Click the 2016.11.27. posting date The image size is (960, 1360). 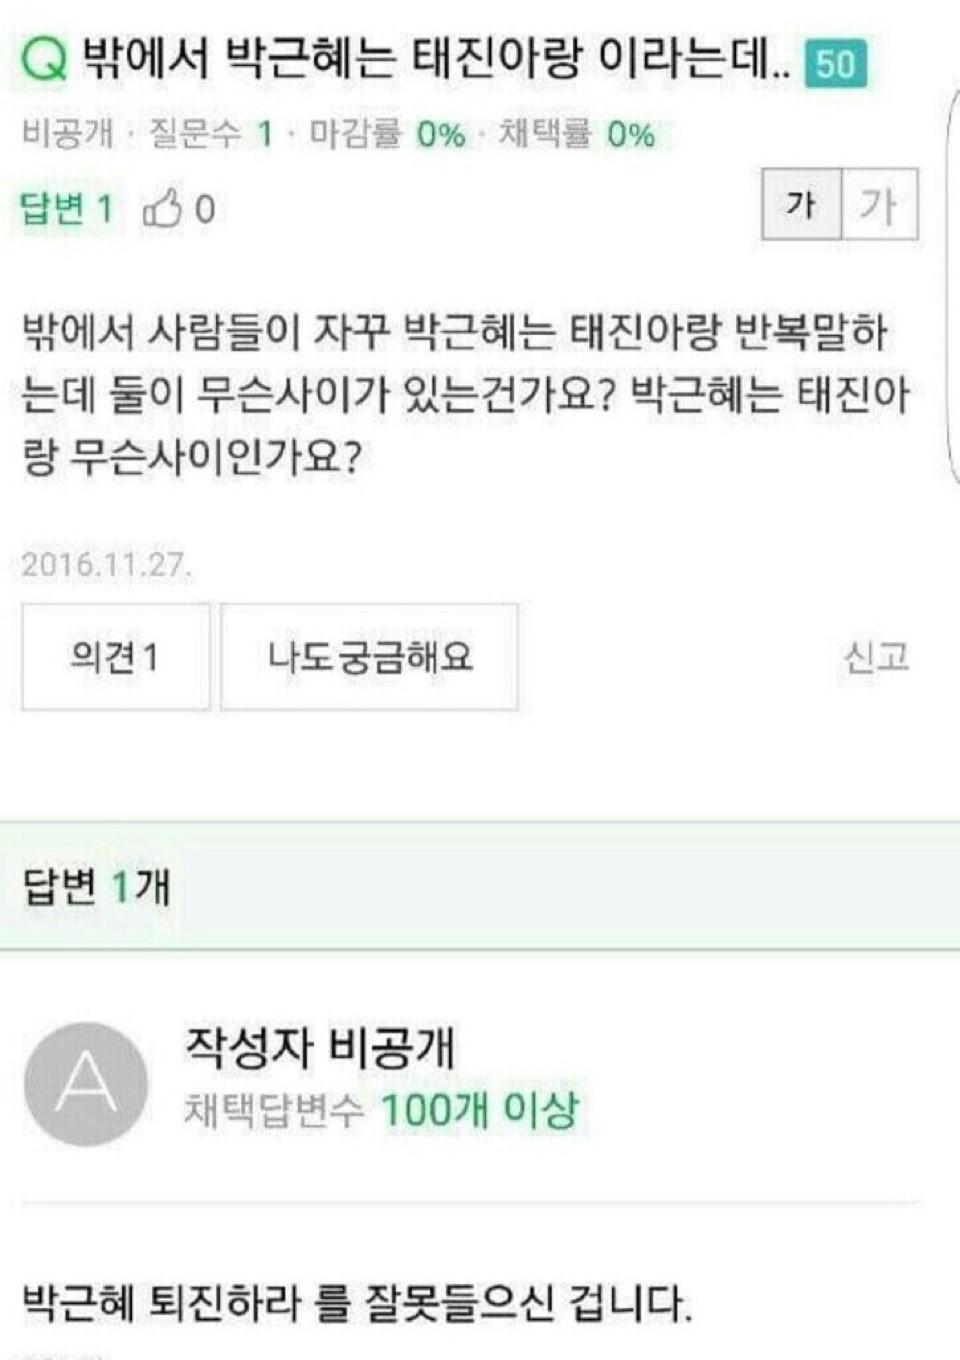pyautogui.click(x=106, y=564)
